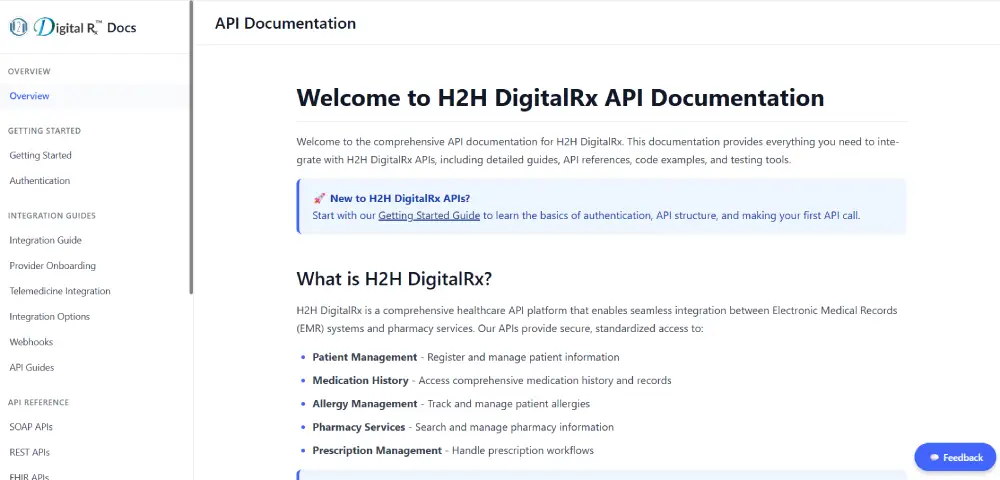
Task: Go to Authentication sidebar page
Action: (x=40, y=181)
